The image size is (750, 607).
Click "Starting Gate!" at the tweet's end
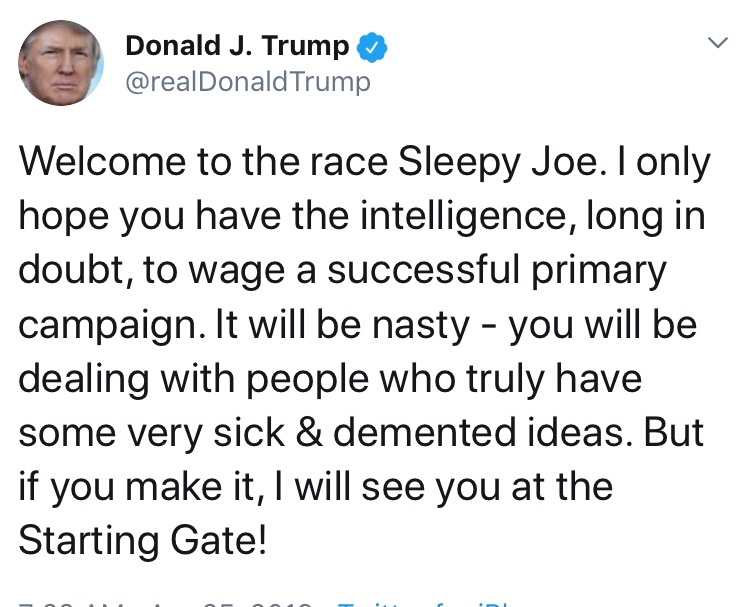point(143,543)
